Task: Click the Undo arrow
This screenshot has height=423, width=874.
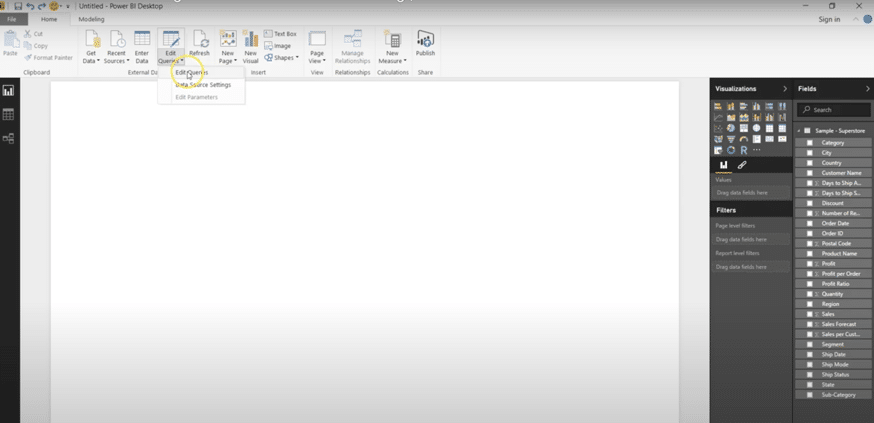Action: (x=30, y=6)
